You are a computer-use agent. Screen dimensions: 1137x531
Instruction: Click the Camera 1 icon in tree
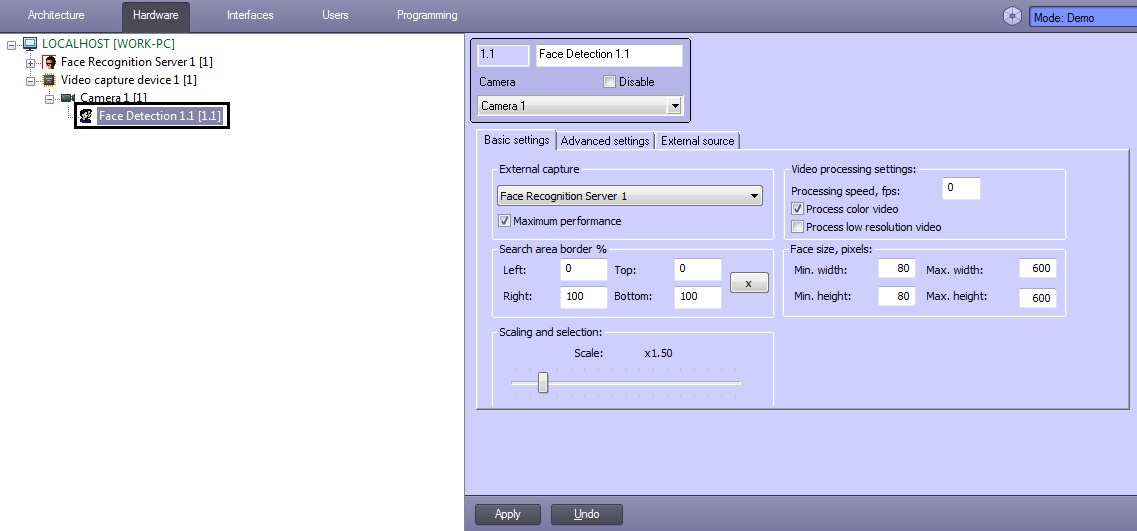[x=68, y=98]
